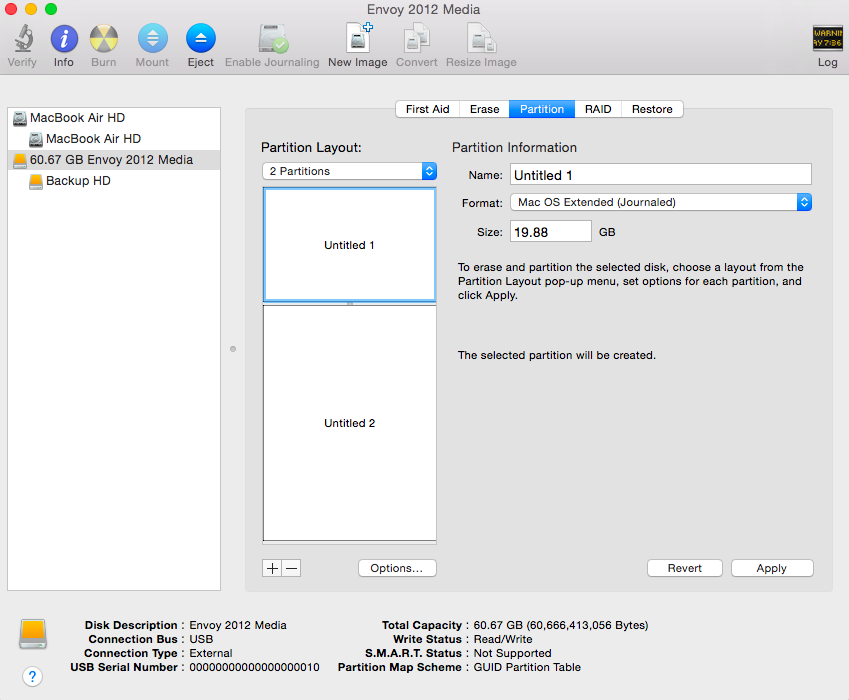Select the top-level MacBook Air HD disk
849x700 pixels.
(114, 118)
